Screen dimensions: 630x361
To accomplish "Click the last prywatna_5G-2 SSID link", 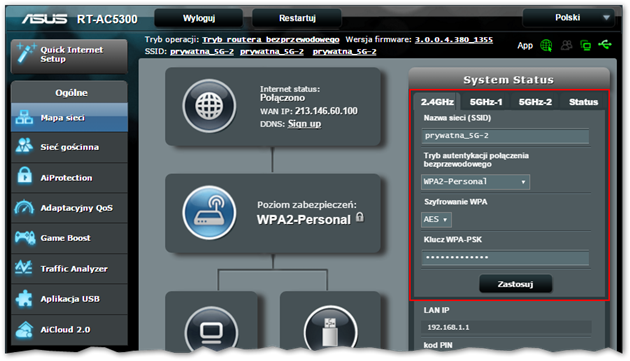I will 345,51.
